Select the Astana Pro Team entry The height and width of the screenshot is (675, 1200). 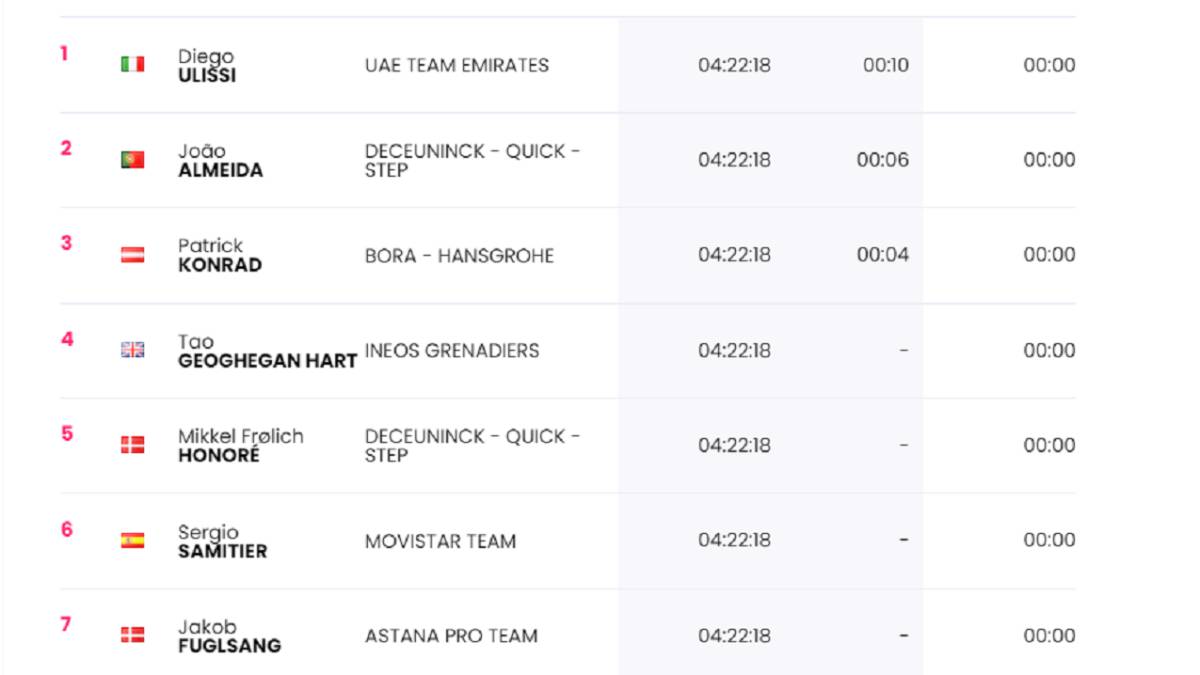(451, 636)
